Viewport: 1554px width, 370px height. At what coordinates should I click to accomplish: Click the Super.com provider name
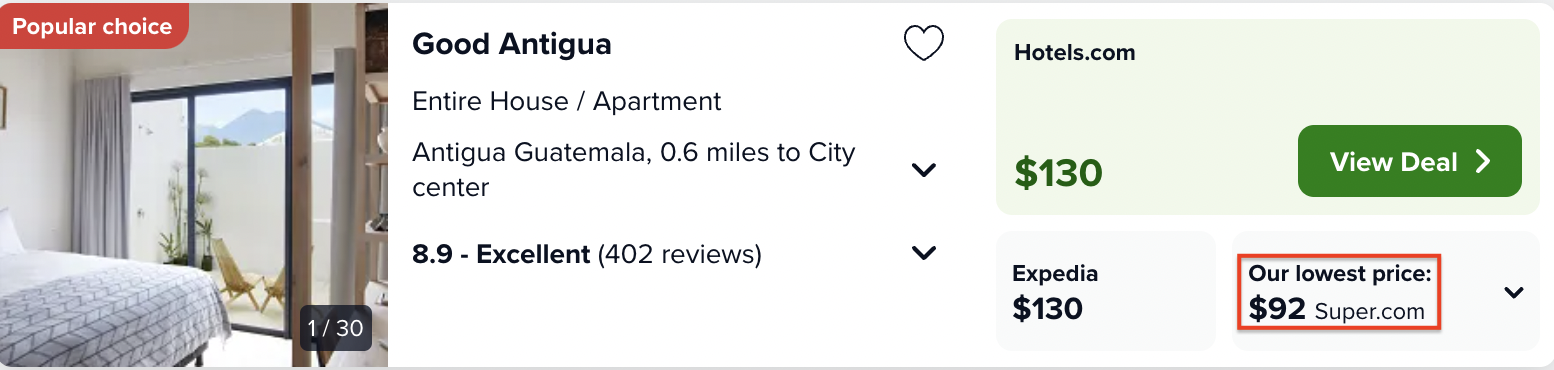coord(1369,311)
